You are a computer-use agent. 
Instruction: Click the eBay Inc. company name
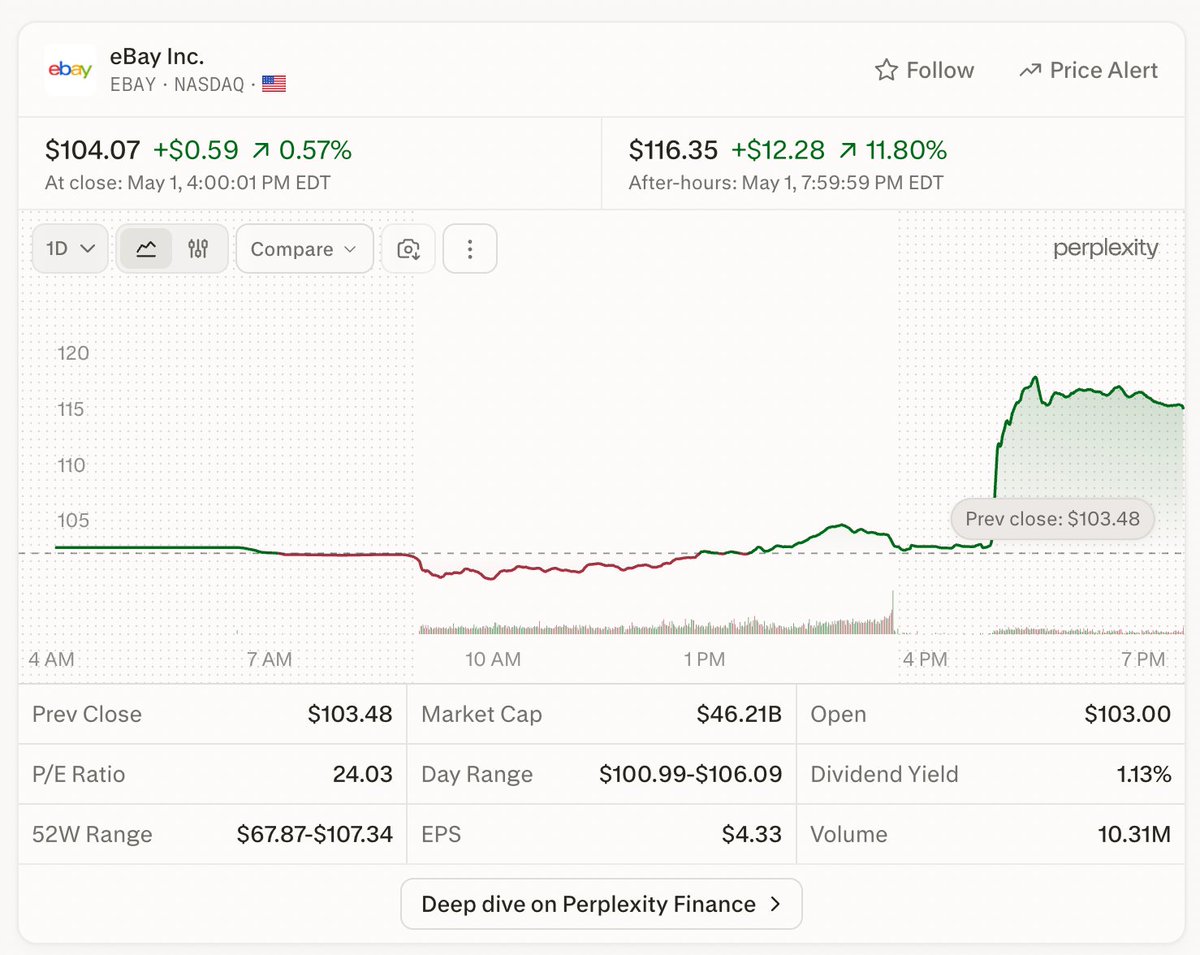[x=157, y=56]
